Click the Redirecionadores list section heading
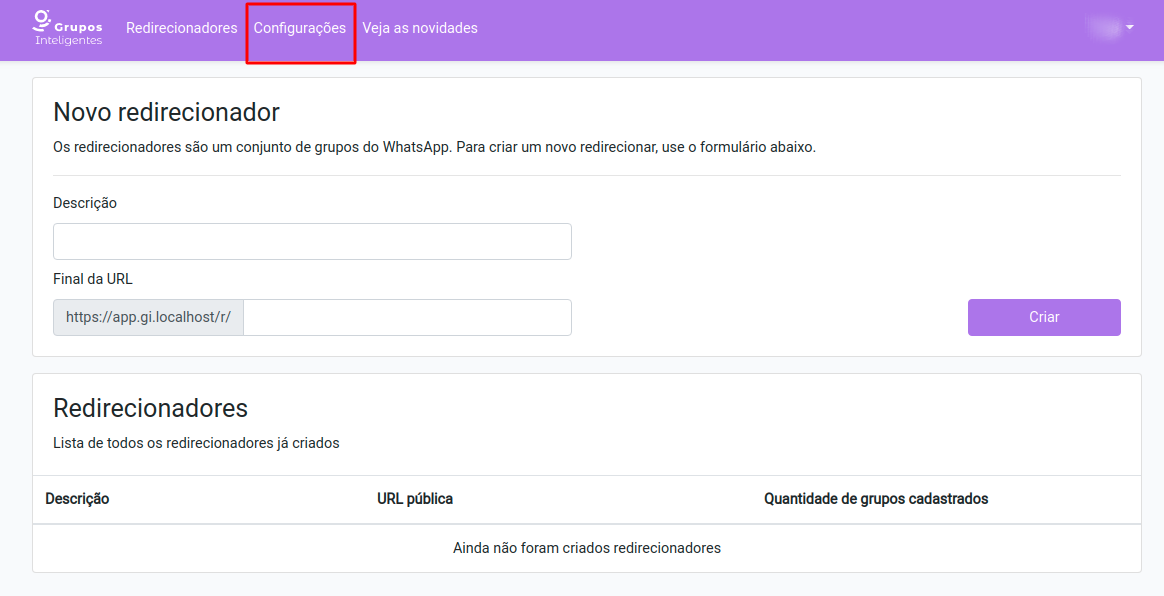 tap(150, 408)
